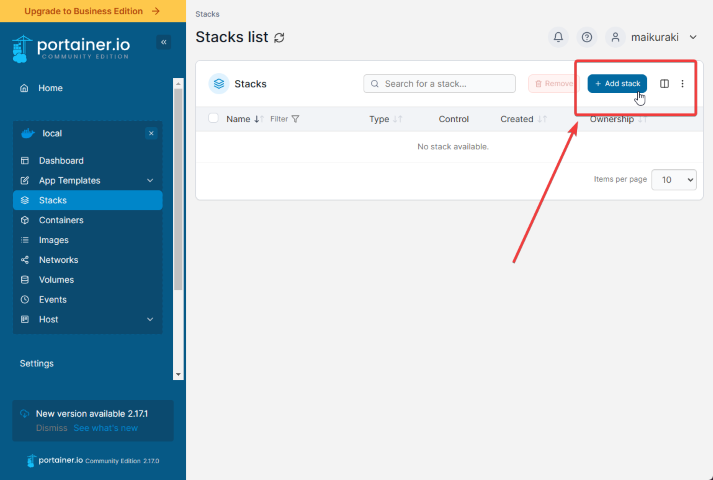Click the sidebar scrollbar up arrow
713x480 pixels.
(x=178, y=84)
